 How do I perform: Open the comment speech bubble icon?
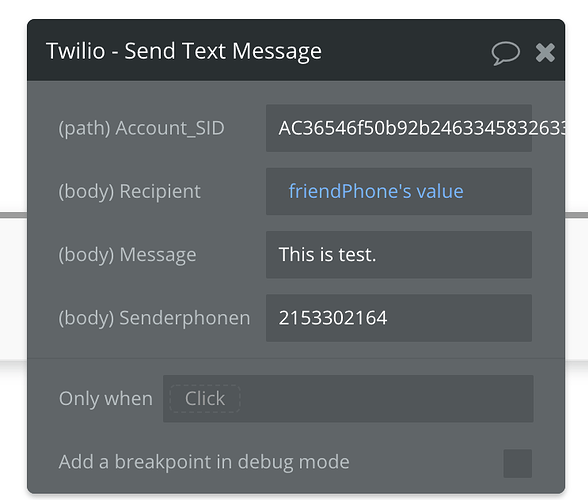(x=506, y=53)
